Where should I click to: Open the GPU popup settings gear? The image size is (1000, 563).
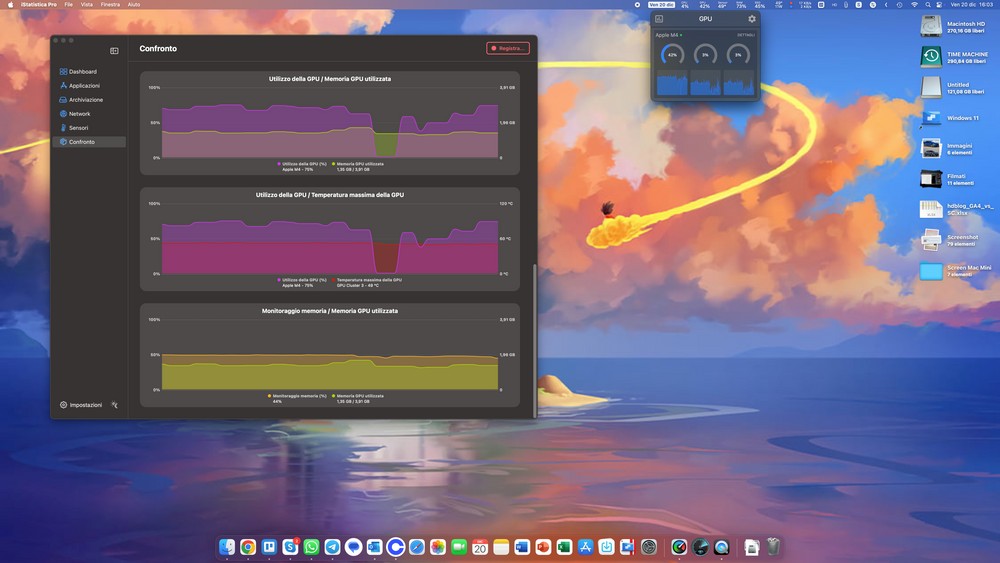[752, 19]
